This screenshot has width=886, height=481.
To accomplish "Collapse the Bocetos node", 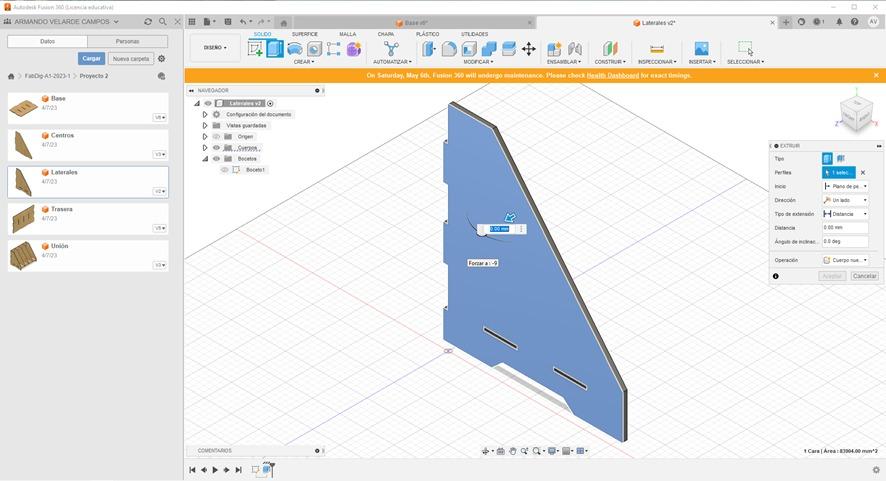I will 205,159.
